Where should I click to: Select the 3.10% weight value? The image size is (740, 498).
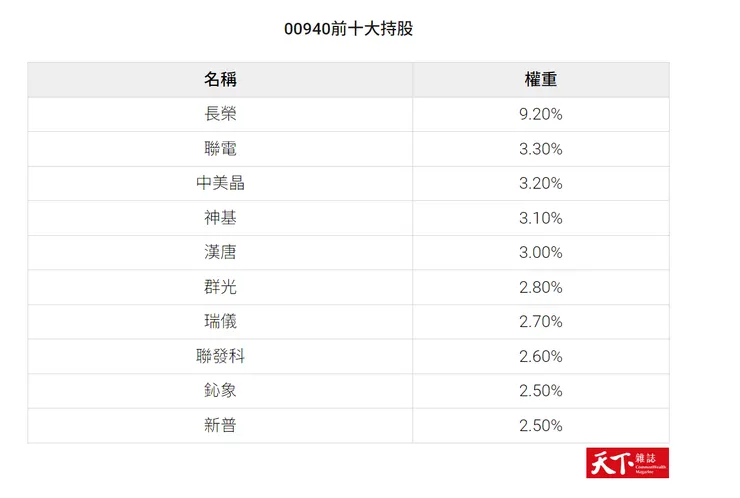(x=541, y=218)
